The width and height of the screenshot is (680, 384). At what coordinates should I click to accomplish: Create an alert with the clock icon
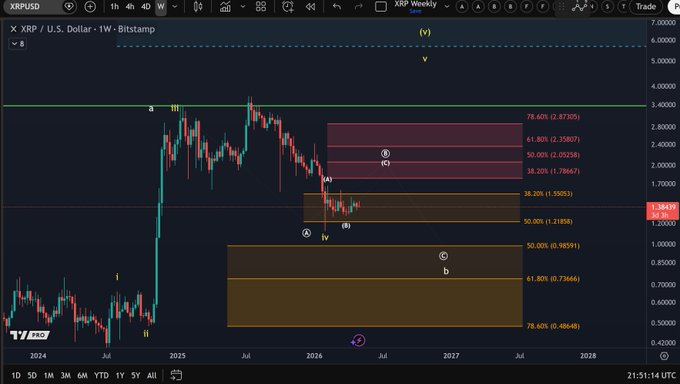tap(288, 7)
